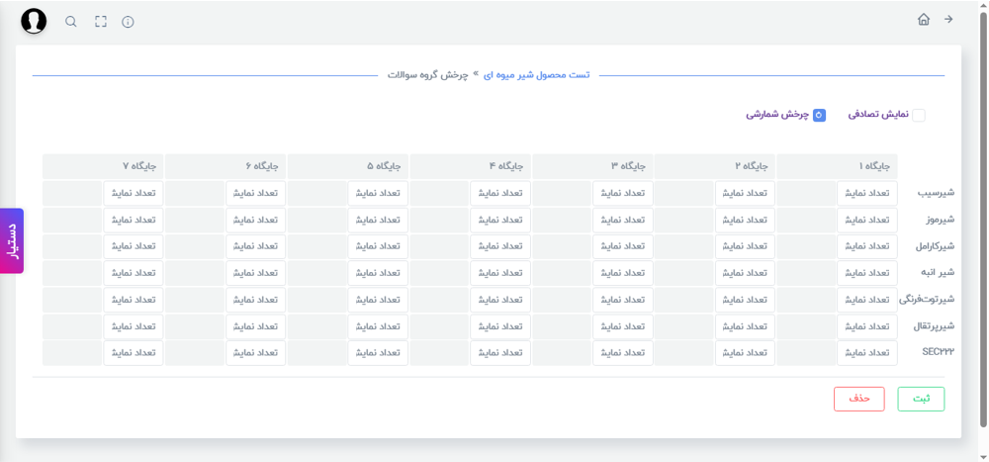This screenshot has width=990, height=462.
Task: Focus تعداد نمایش field for SEC۲۲۲ in جایگاه ۳
Action: point(623,353)
